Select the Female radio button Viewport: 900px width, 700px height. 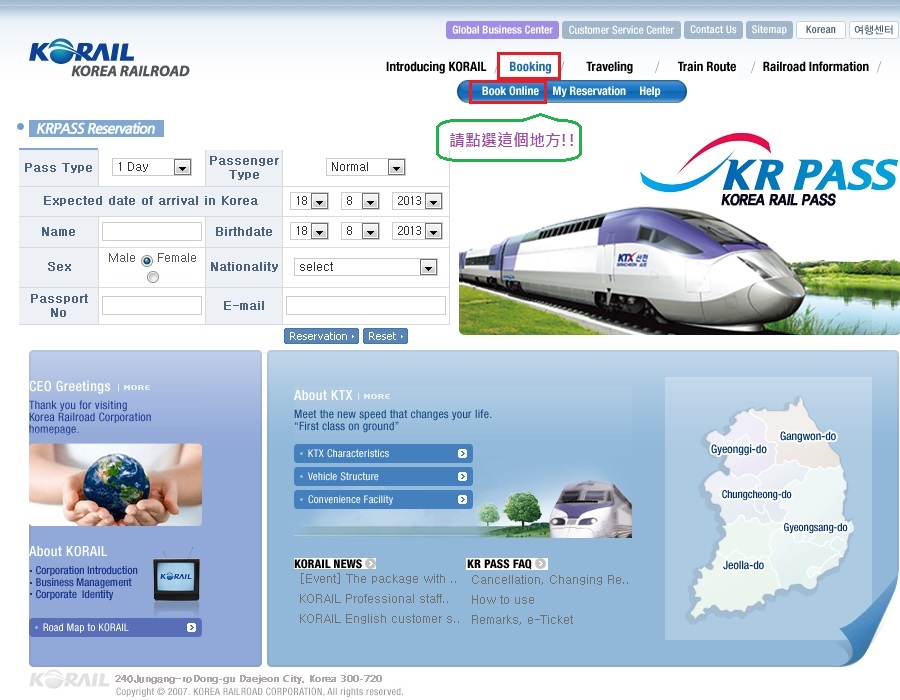click(x=153, y=277)
